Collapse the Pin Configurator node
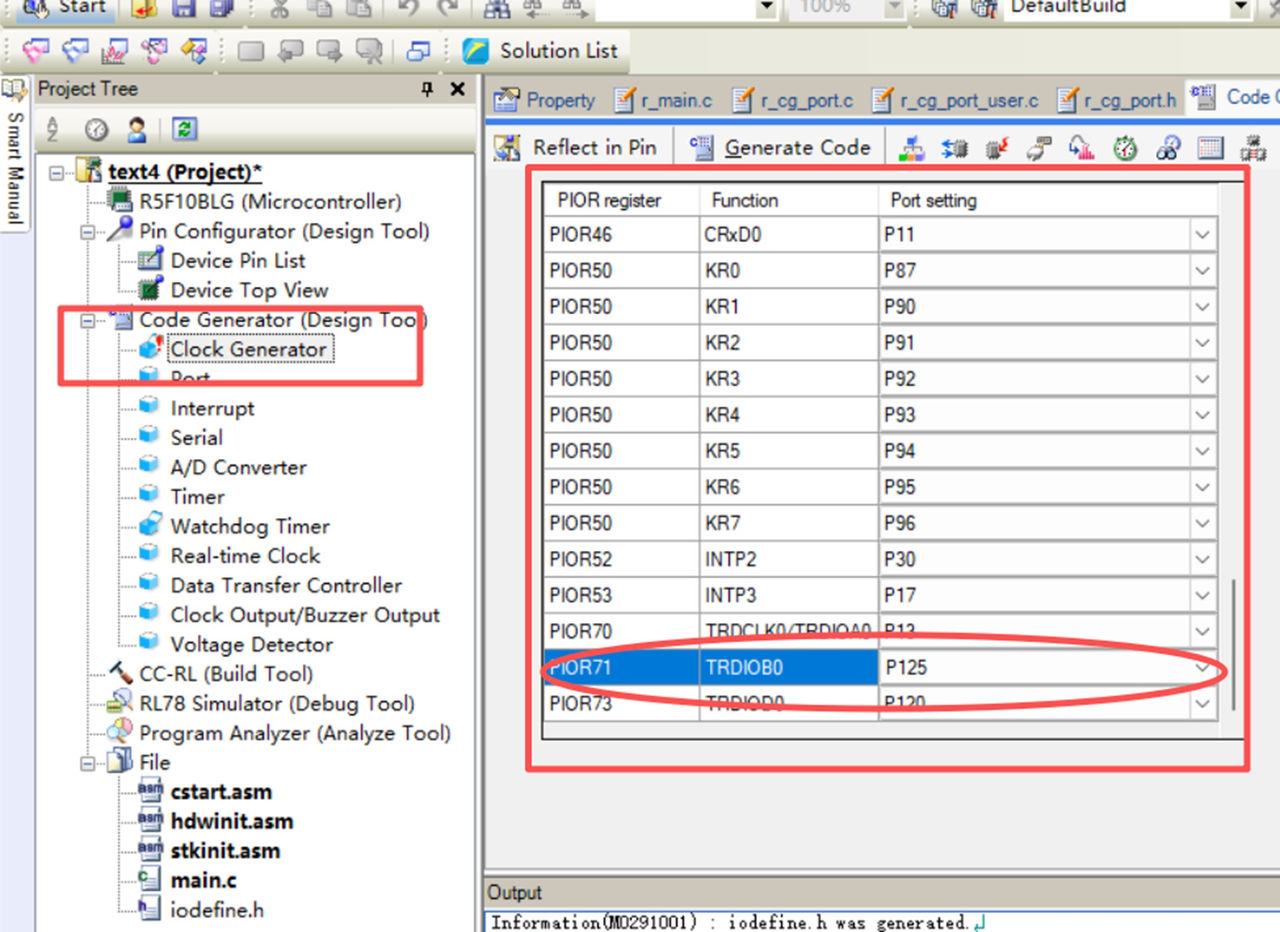The width and height of the screenshot is (1280, 932). click(88, 232)
